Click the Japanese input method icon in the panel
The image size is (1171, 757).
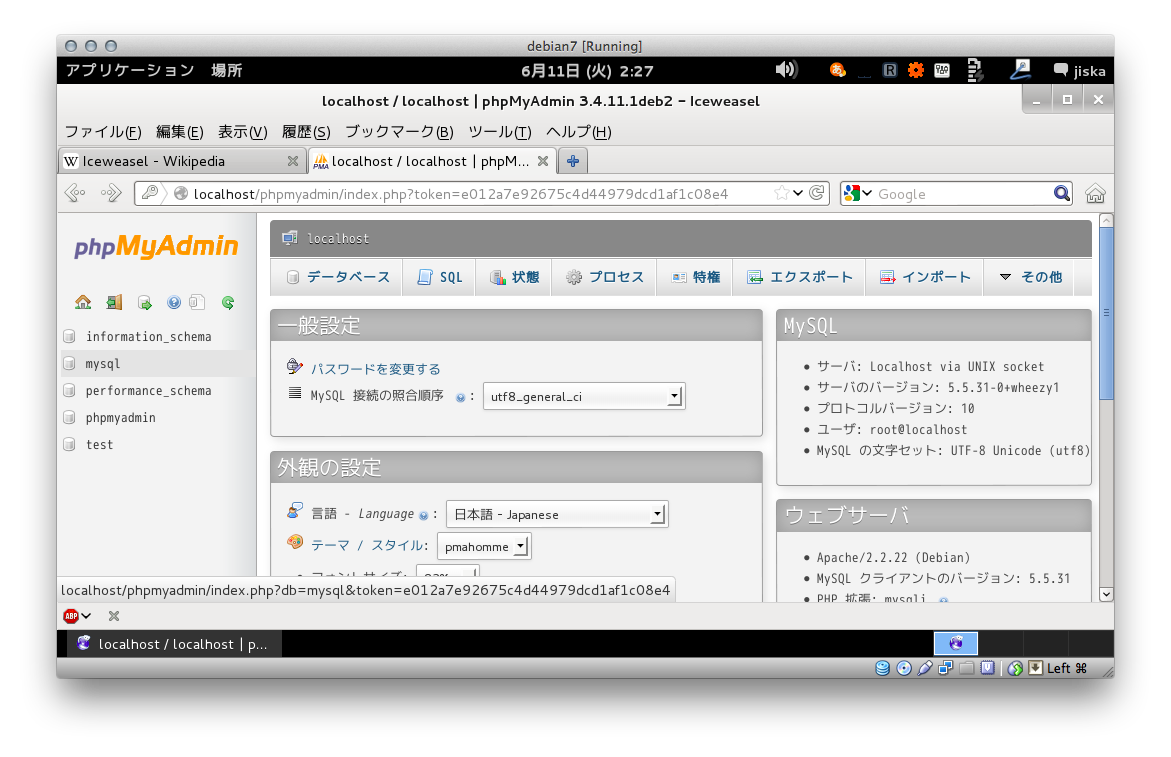click(x=838, y=70)
